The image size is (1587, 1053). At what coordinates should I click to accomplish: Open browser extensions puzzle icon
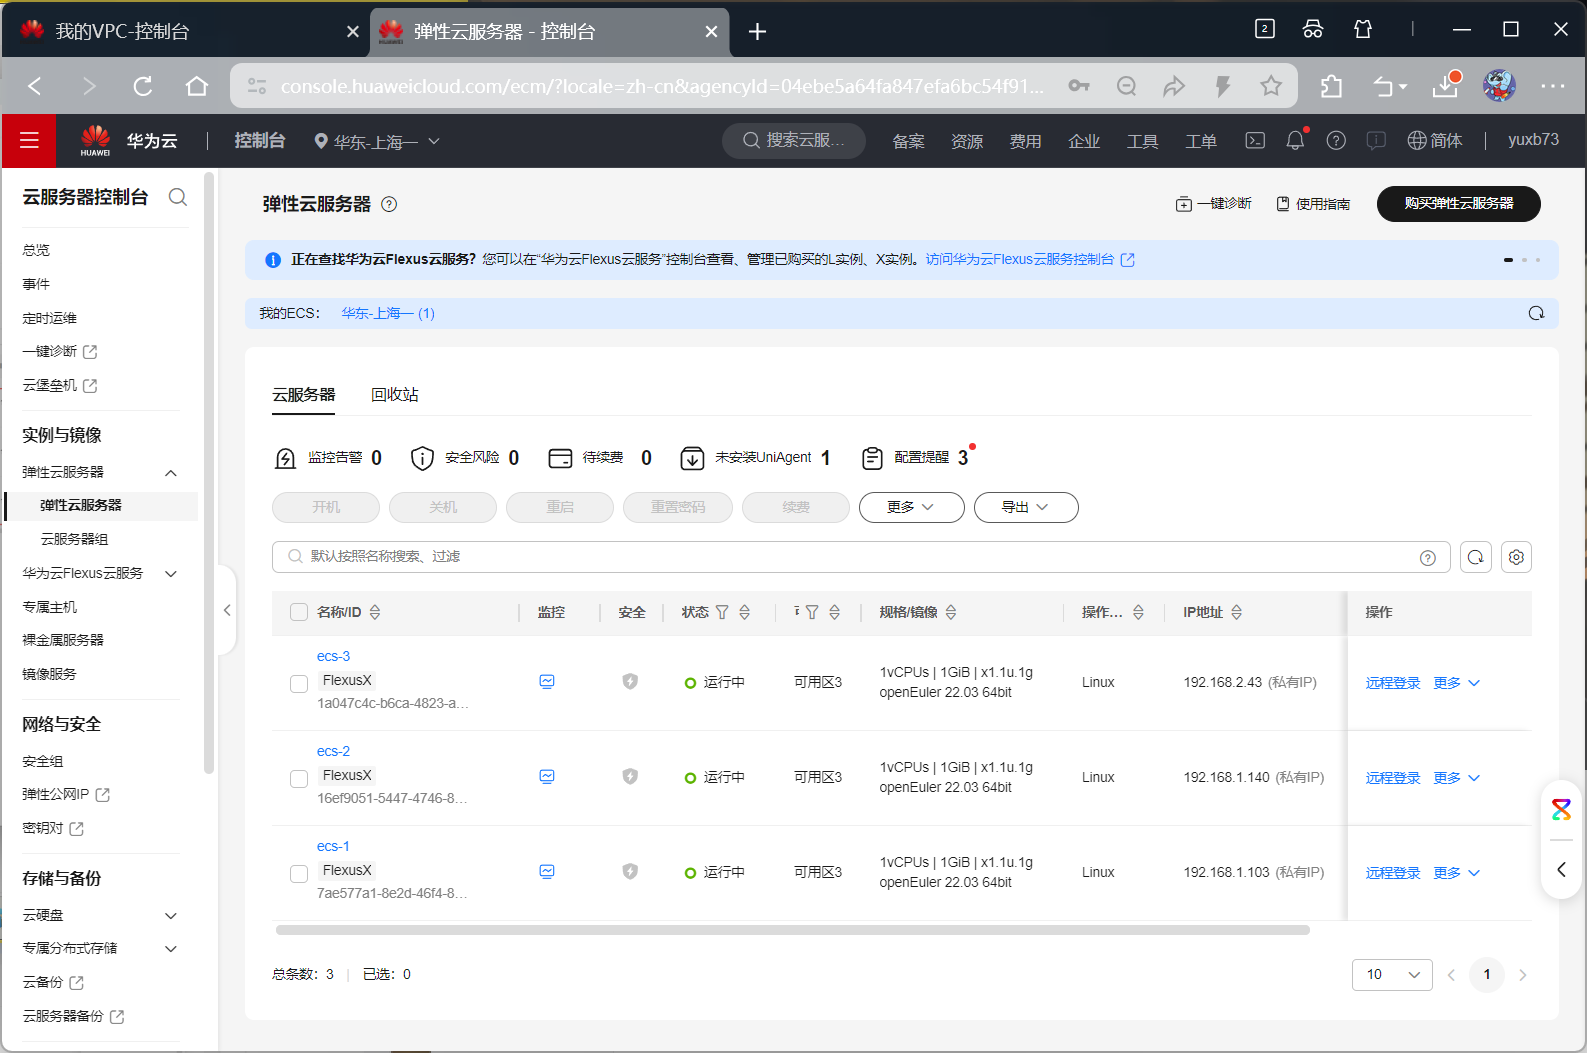pyautogui.click(x=1331, y=86)
